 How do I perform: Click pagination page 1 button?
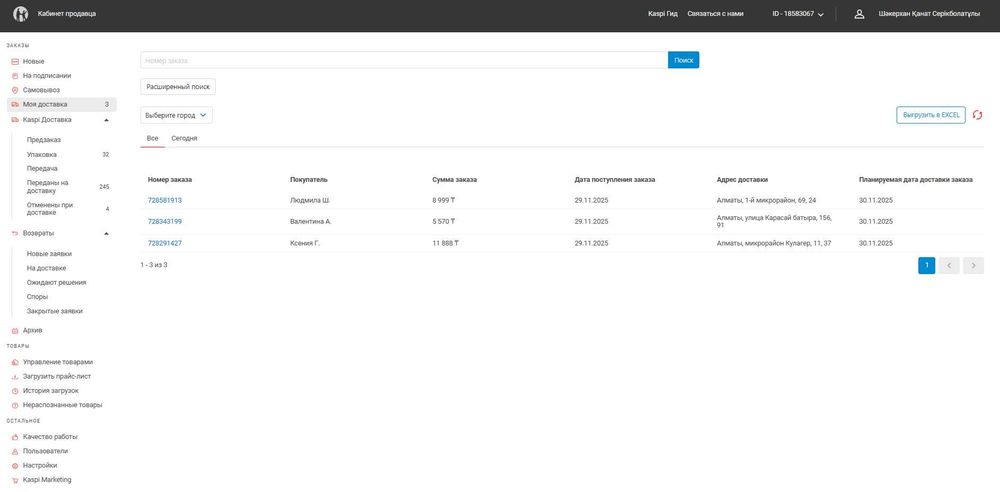[927, 265]
